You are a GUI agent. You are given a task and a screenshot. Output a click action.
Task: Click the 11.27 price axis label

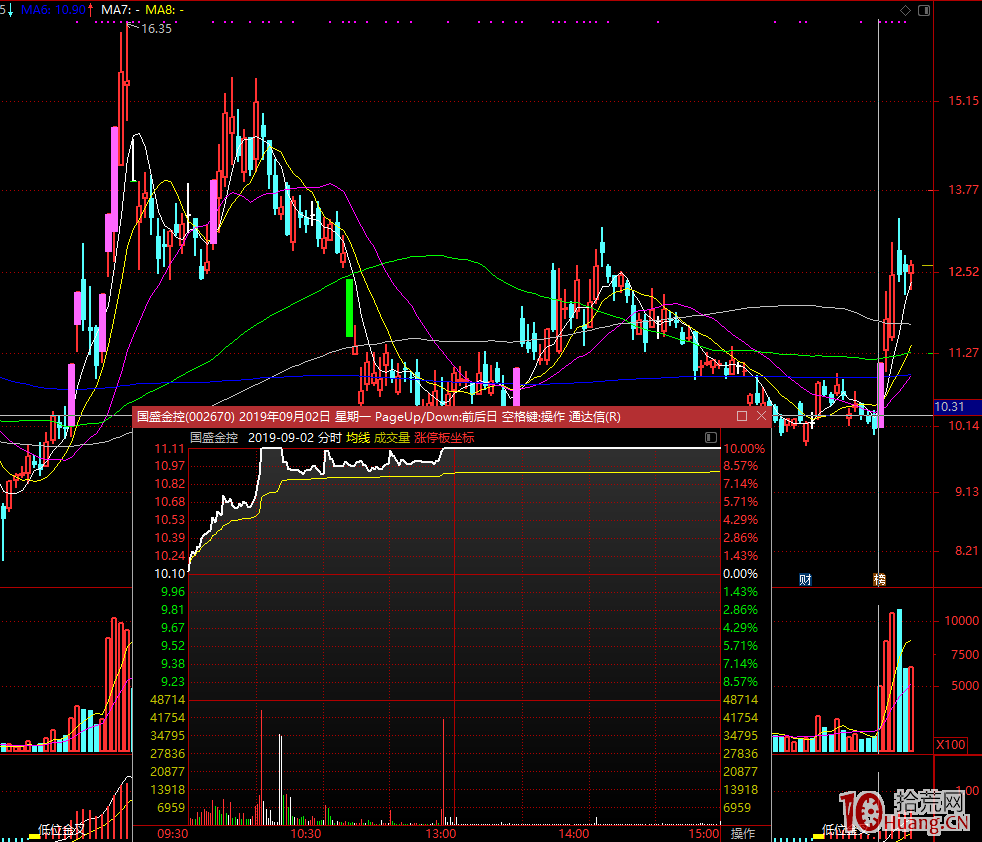(x=963, y=353)
